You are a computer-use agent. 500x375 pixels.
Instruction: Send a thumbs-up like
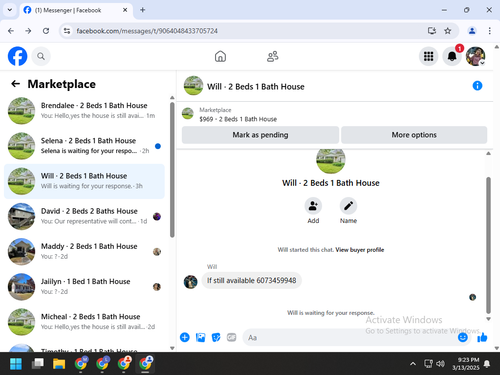click(x=482, y=337)
